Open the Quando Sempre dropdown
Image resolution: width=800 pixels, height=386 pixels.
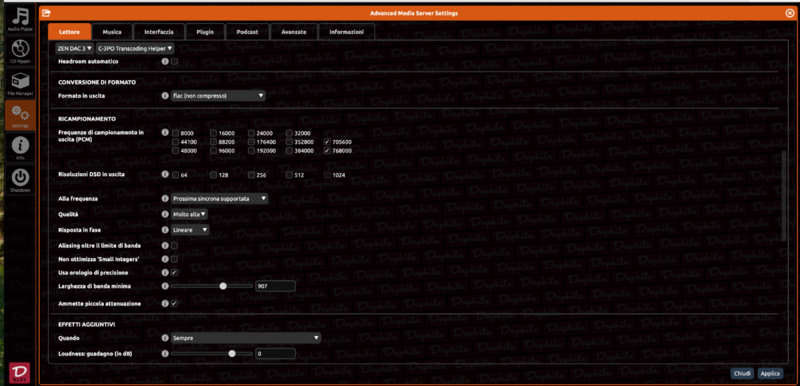tap(246, 338)
